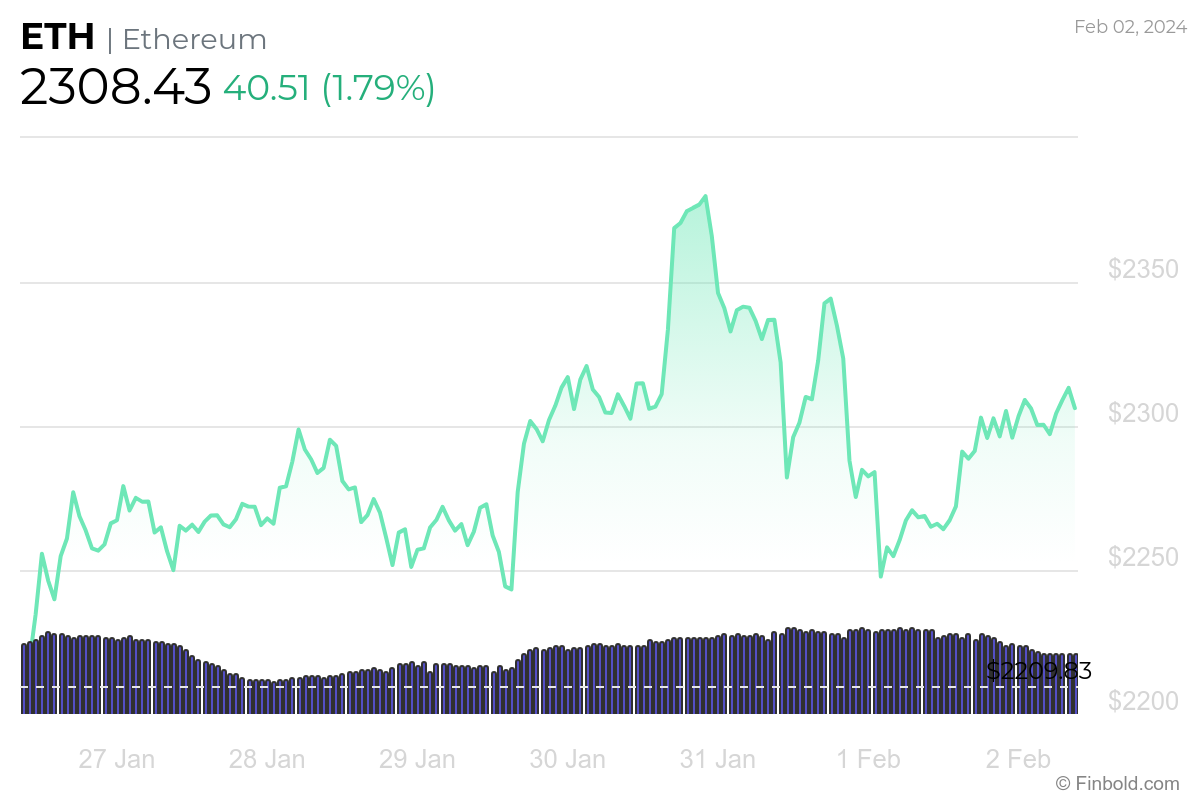The height and width of the screenshot is (800, 1200).
Task: Click the 40.51 (1.79%) change value
Action: coord(329,88)
